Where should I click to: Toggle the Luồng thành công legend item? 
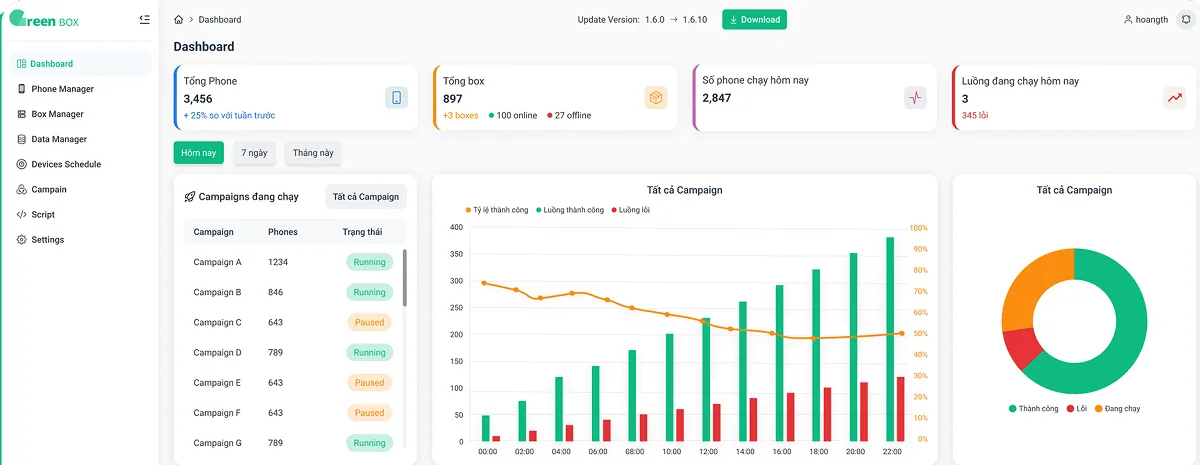point(571,210)
